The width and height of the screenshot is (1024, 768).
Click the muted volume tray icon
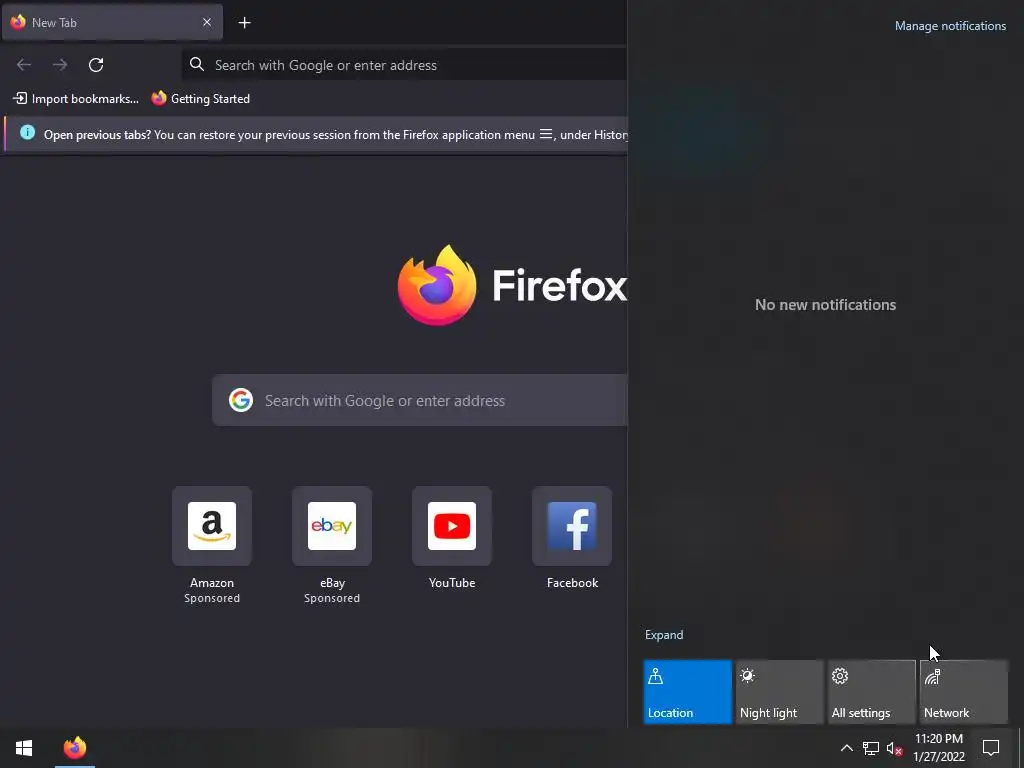click(895, 748)
